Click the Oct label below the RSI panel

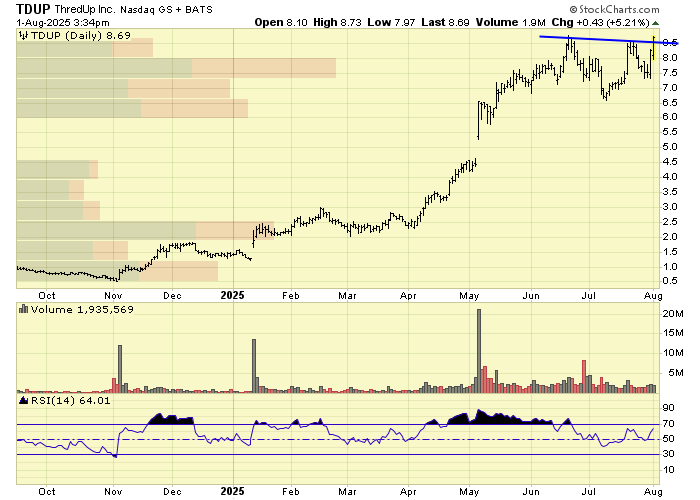47,492
